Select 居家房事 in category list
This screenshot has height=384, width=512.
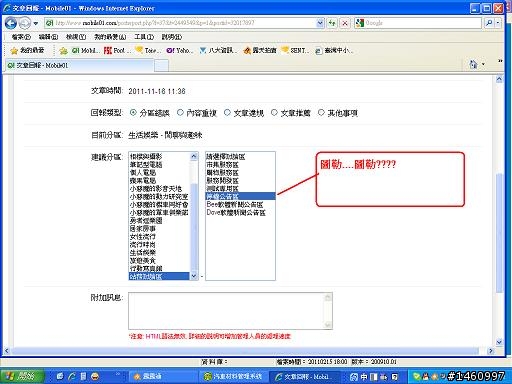pyautogui.click(x=159, y=228)
